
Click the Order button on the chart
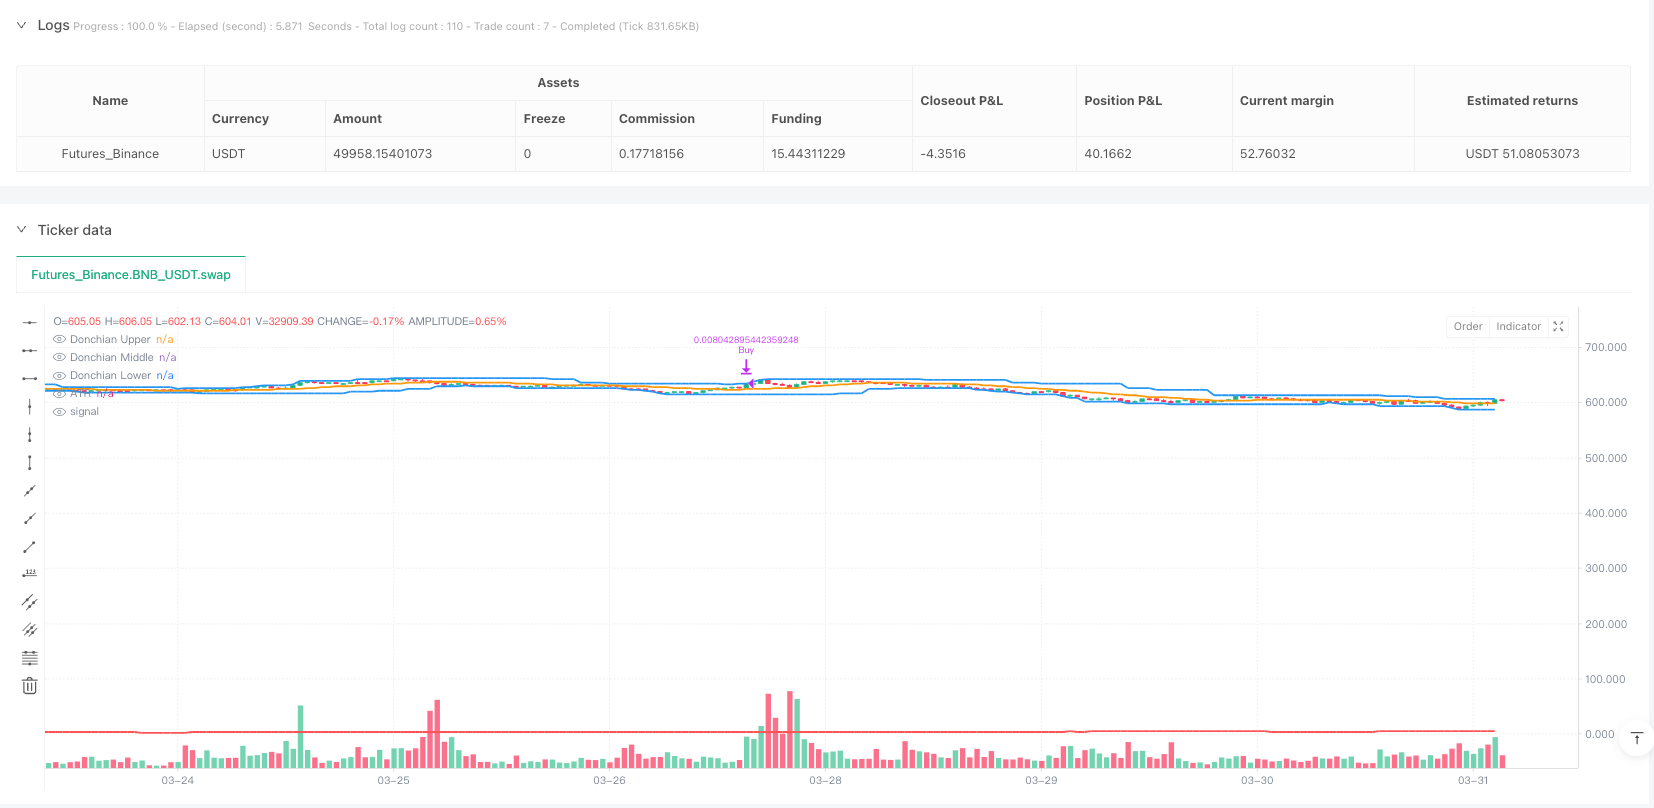point(1468,326)
